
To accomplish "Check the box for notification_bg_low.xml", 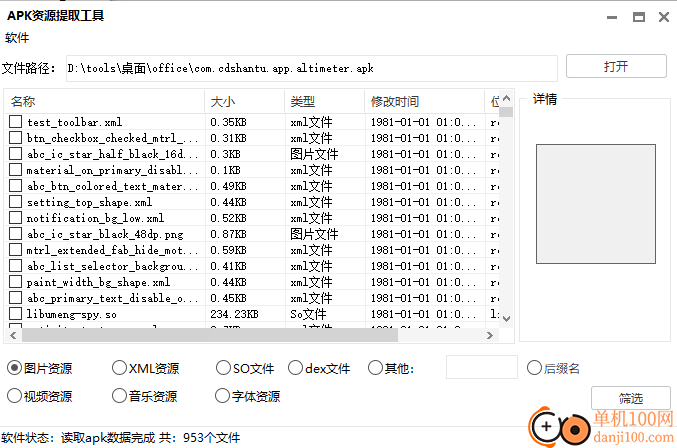I will point(16,218).
